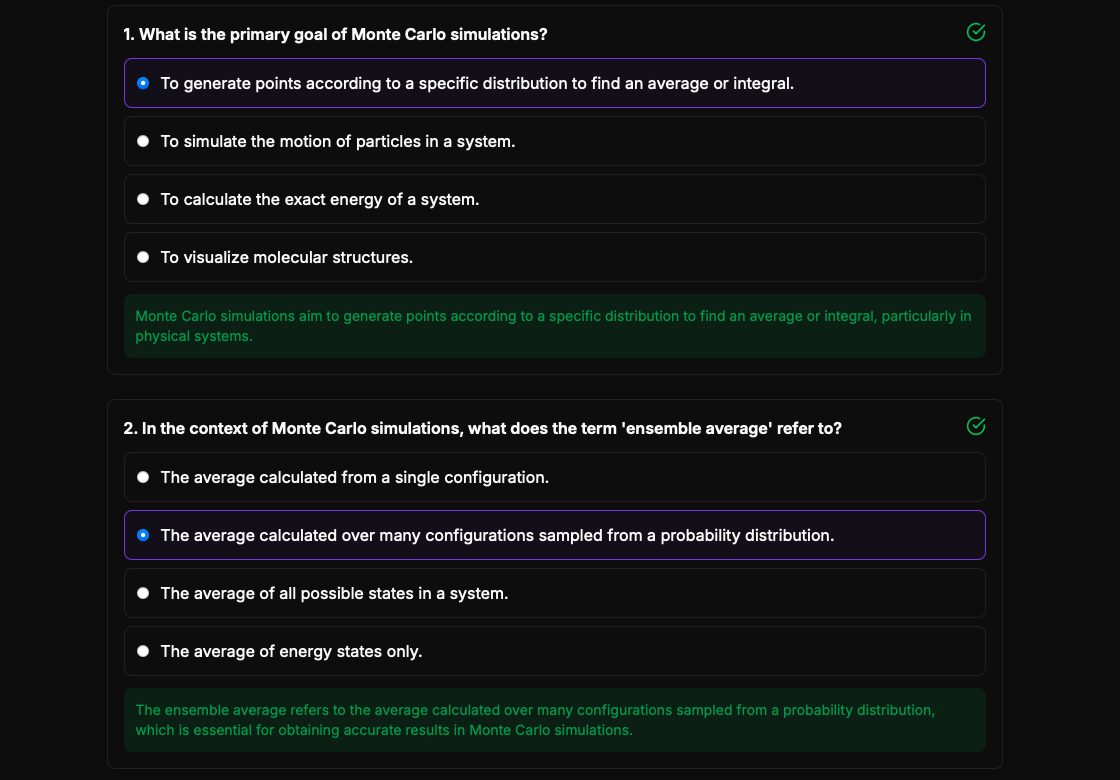Click answer text 'To calculate the exact energy'

(320, 200)
